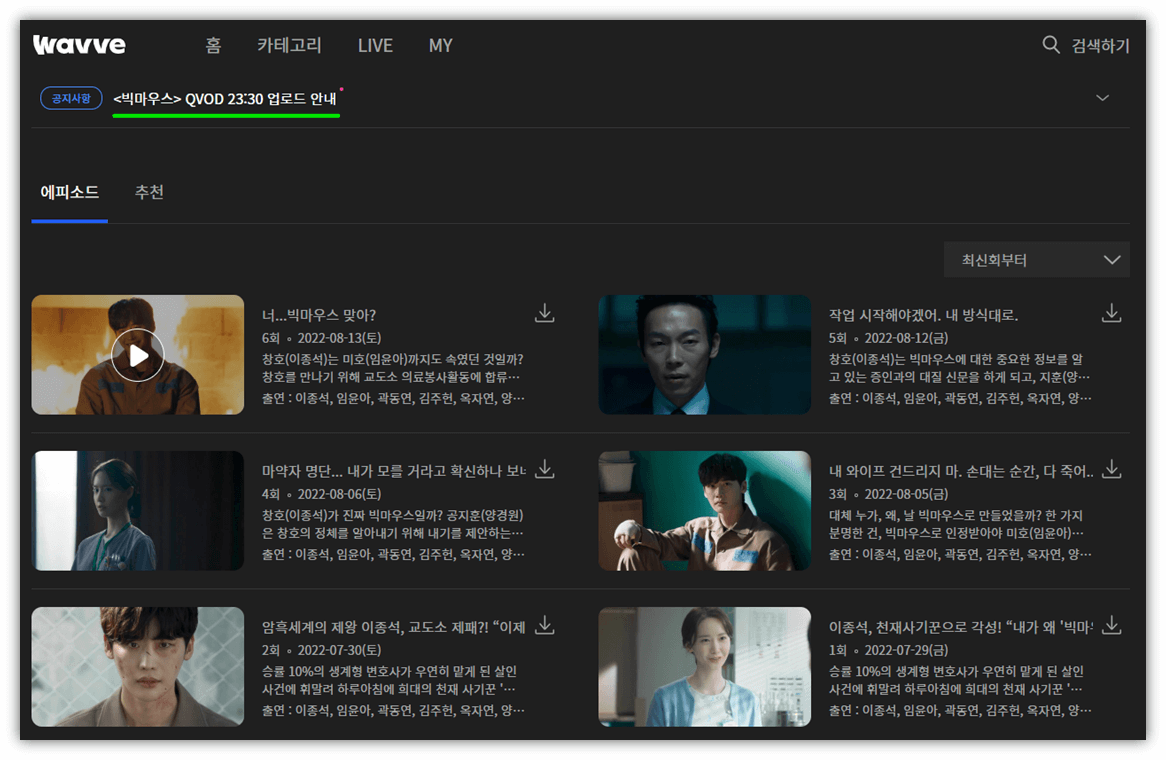Download episode 3 내 와이프 건드리지 마

[x=1111, y=468]
